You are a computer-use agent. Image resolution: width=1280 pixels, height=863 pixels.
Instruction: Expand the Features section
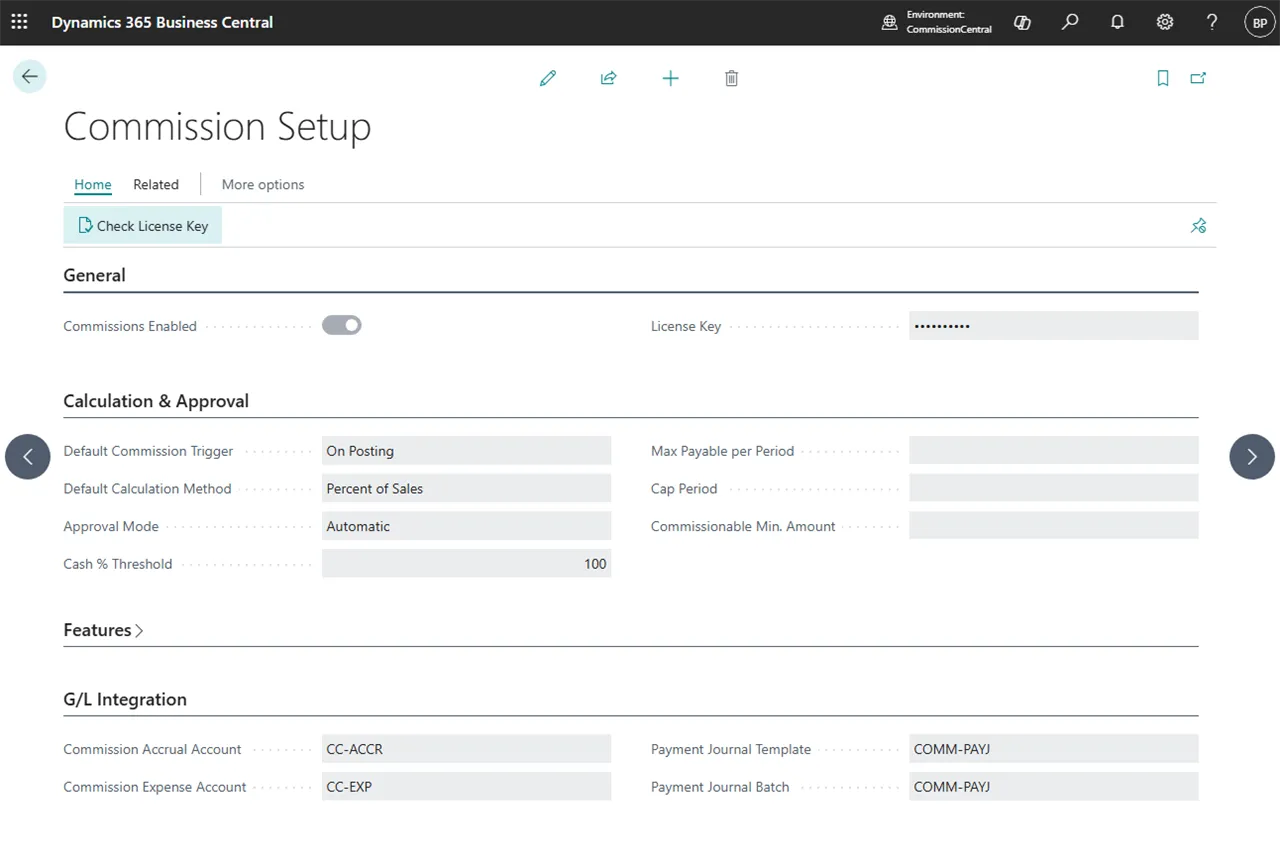(104, 630)
